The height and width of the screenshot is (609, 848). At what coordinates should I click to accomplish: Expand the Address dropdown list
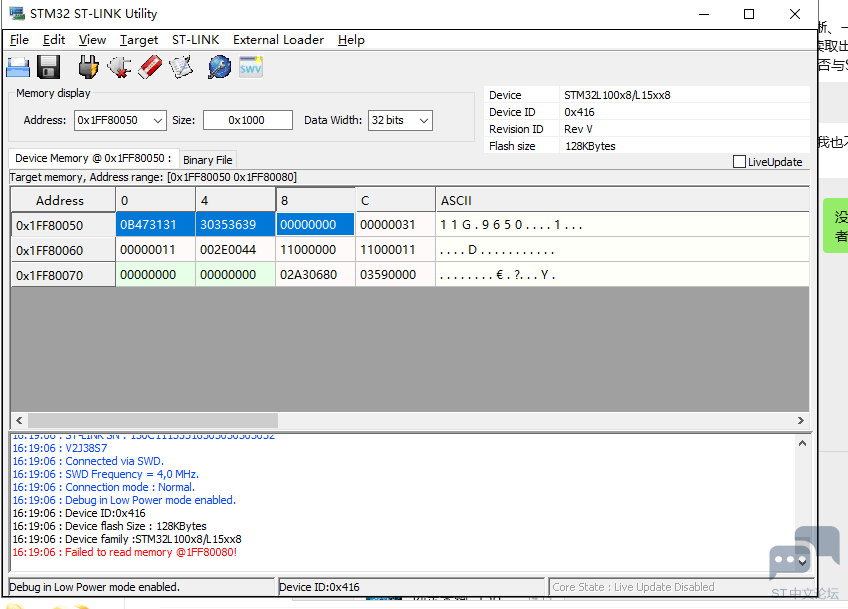pyautogui.click(x=157, y=121)
